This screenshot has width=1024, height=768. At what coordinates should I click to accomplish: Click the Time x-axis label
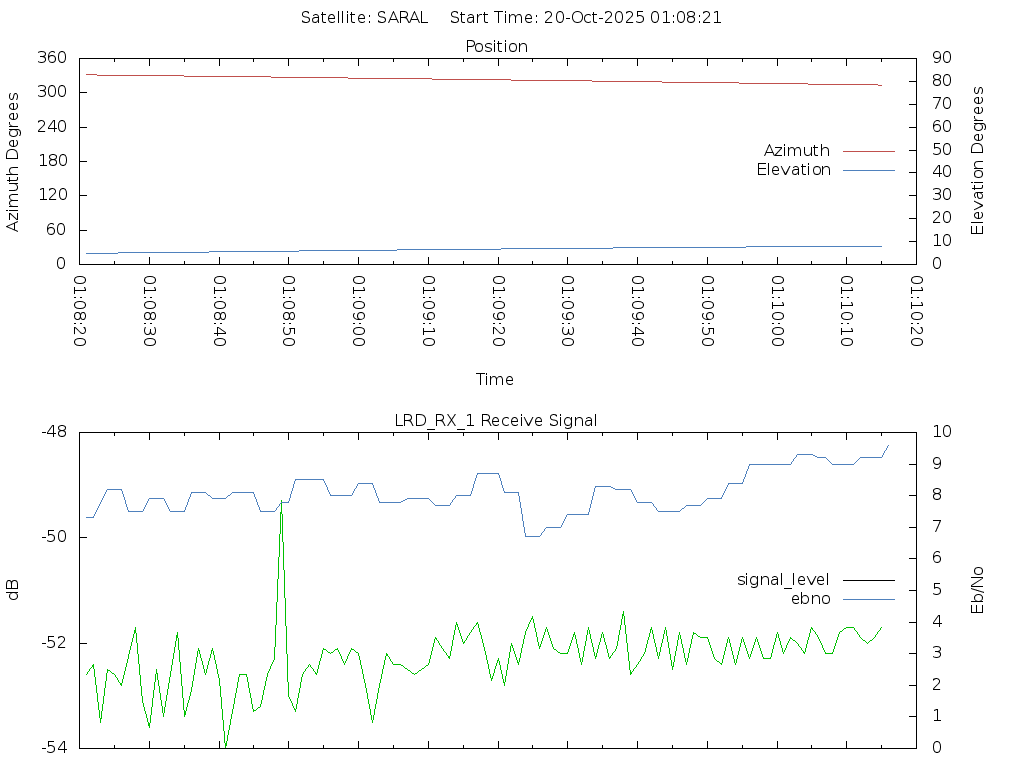coord(495,379)
